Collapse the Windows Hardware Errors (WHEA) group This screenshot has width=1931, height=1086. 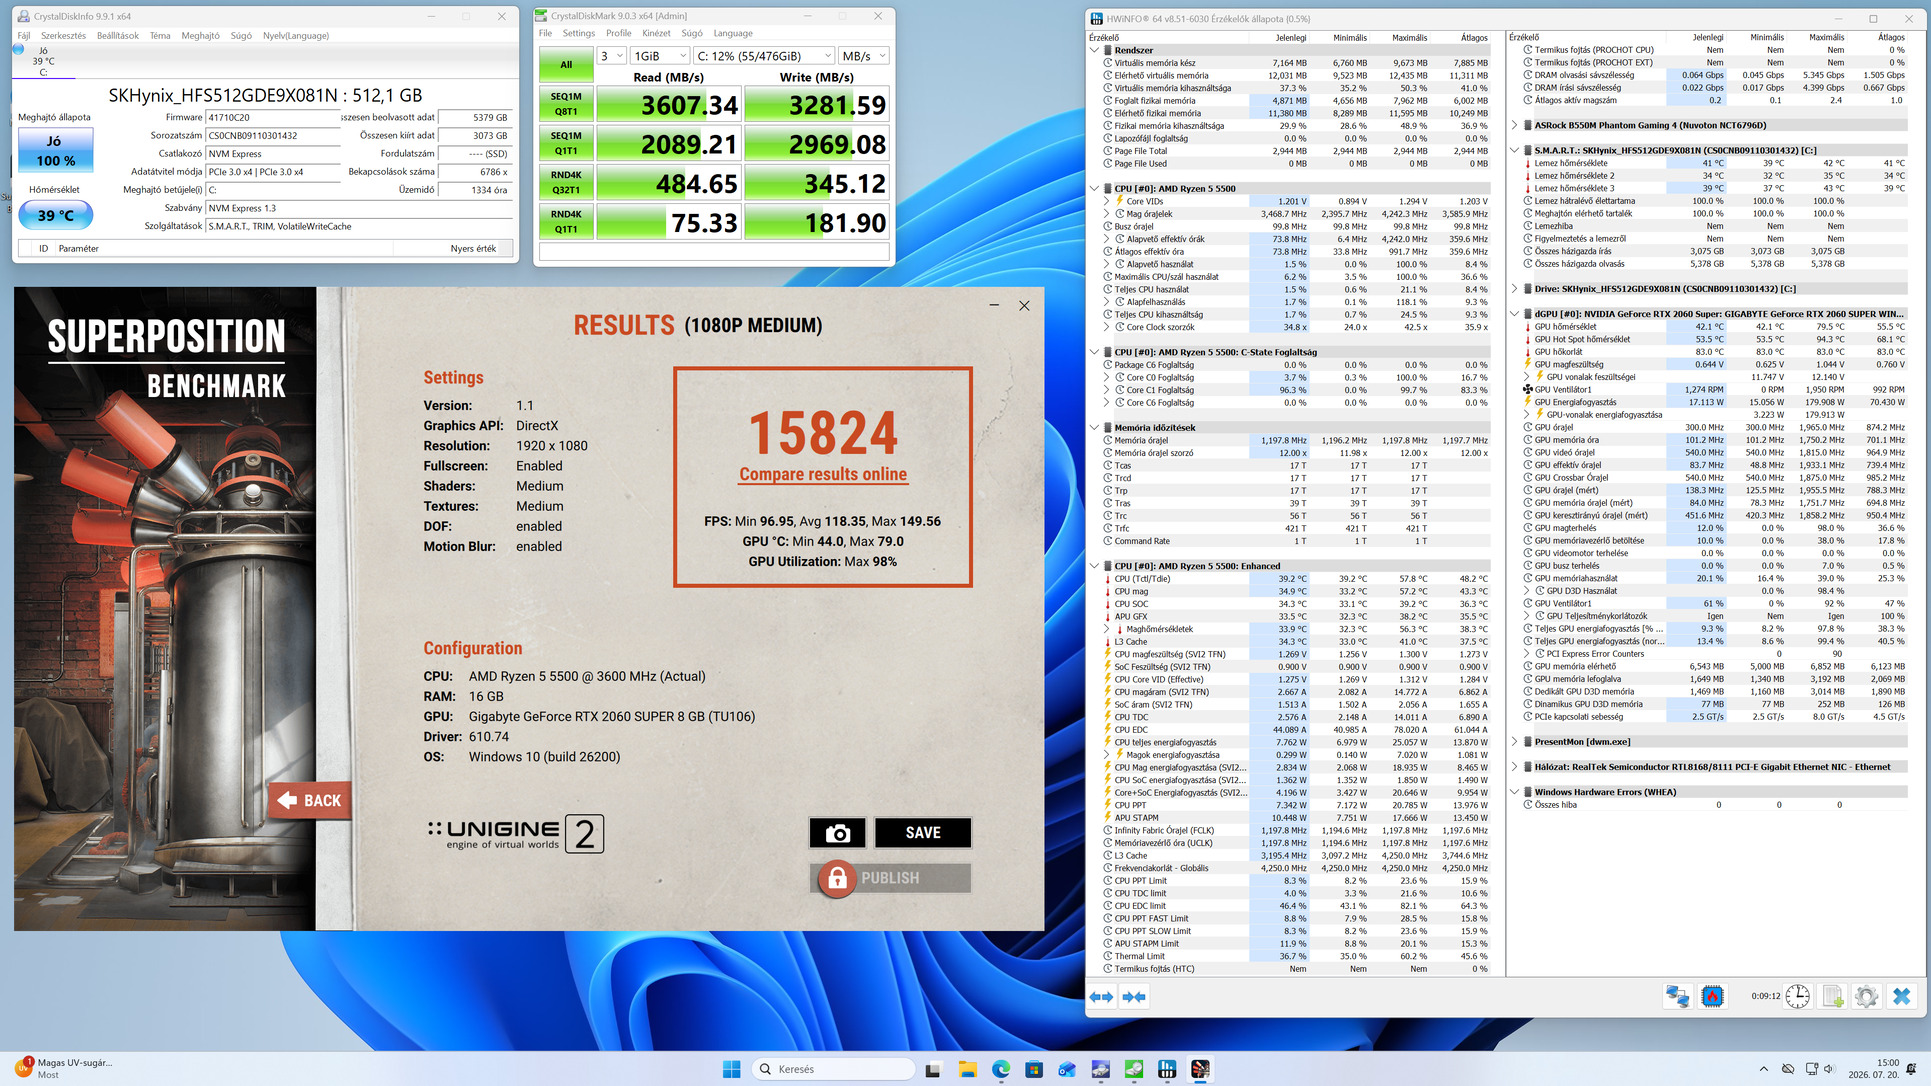pyautogui.click(x=1514, y=792)
